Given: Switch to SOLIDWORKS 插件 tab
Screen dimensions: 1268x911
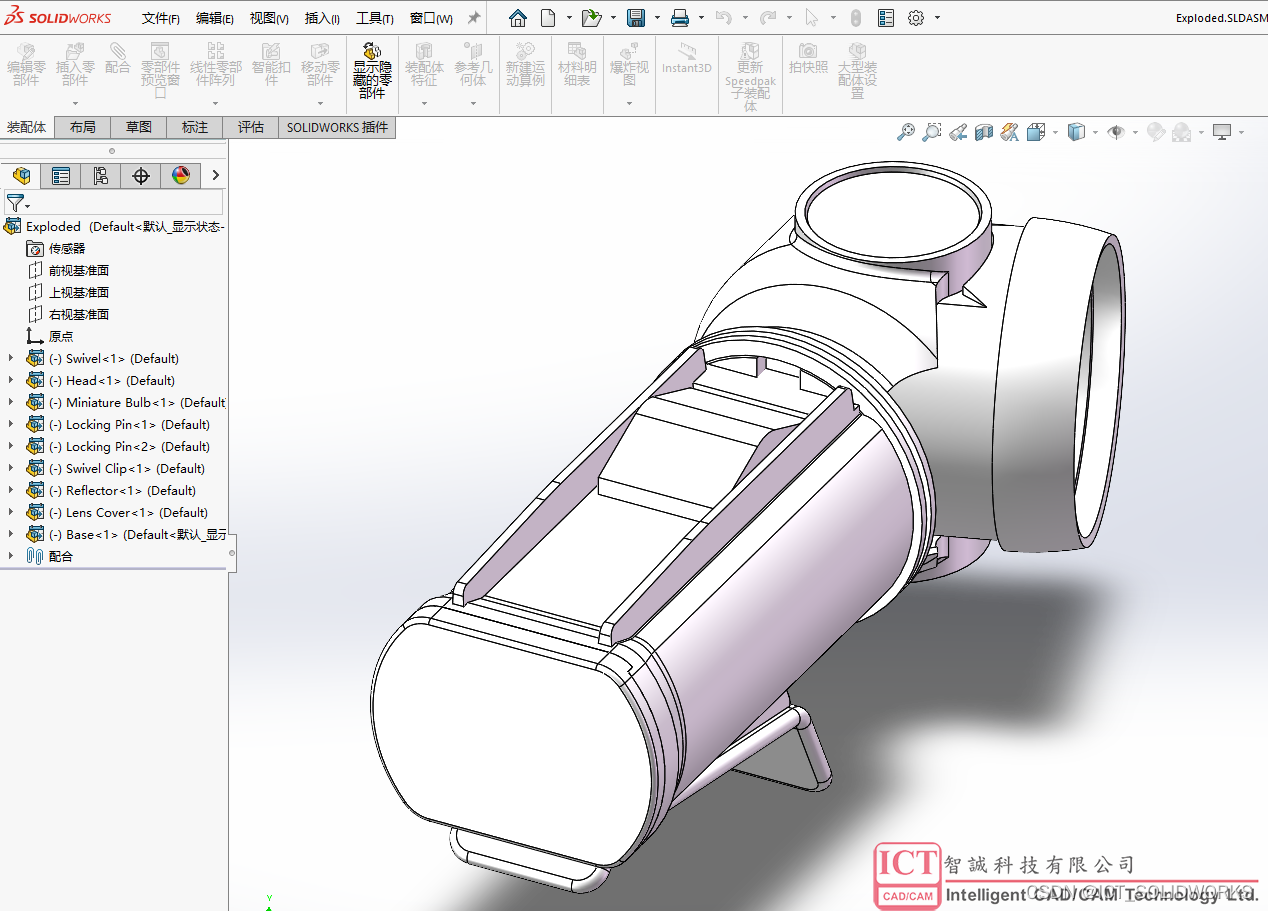Looking at the screenshot, I should tap(337, 127).
